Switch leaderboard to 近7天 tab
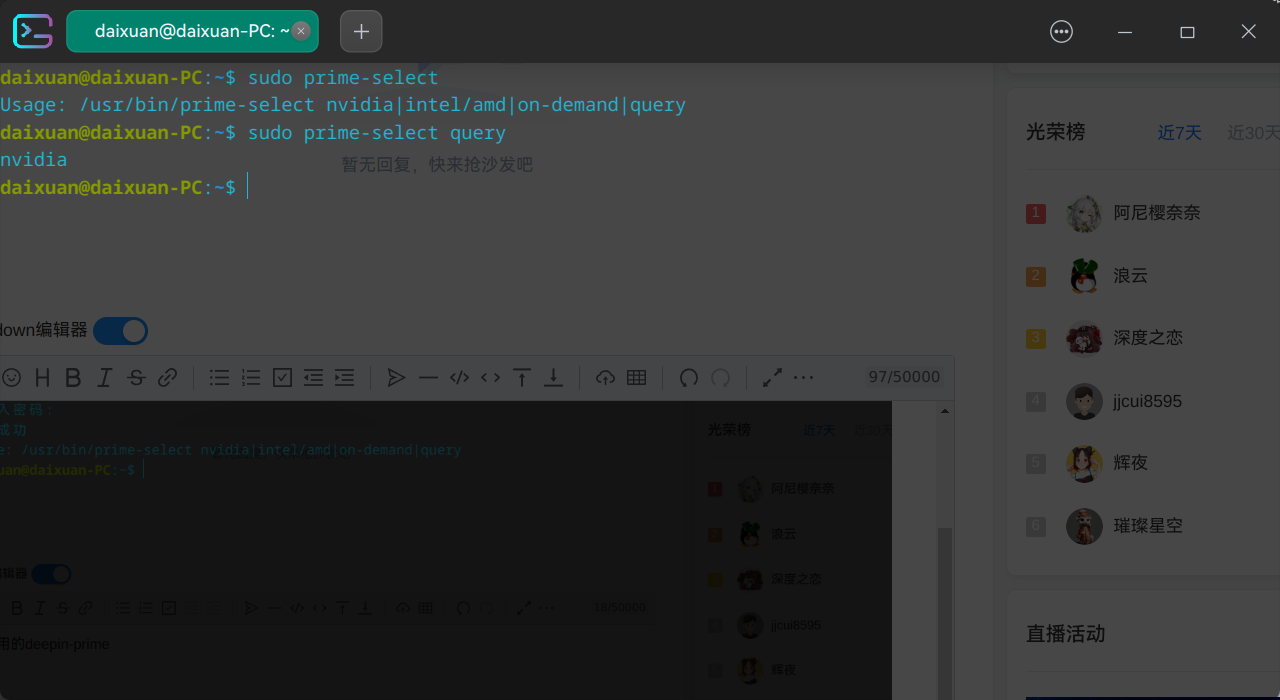Viewport: 1280px width, 700px height. (1180, 132)
